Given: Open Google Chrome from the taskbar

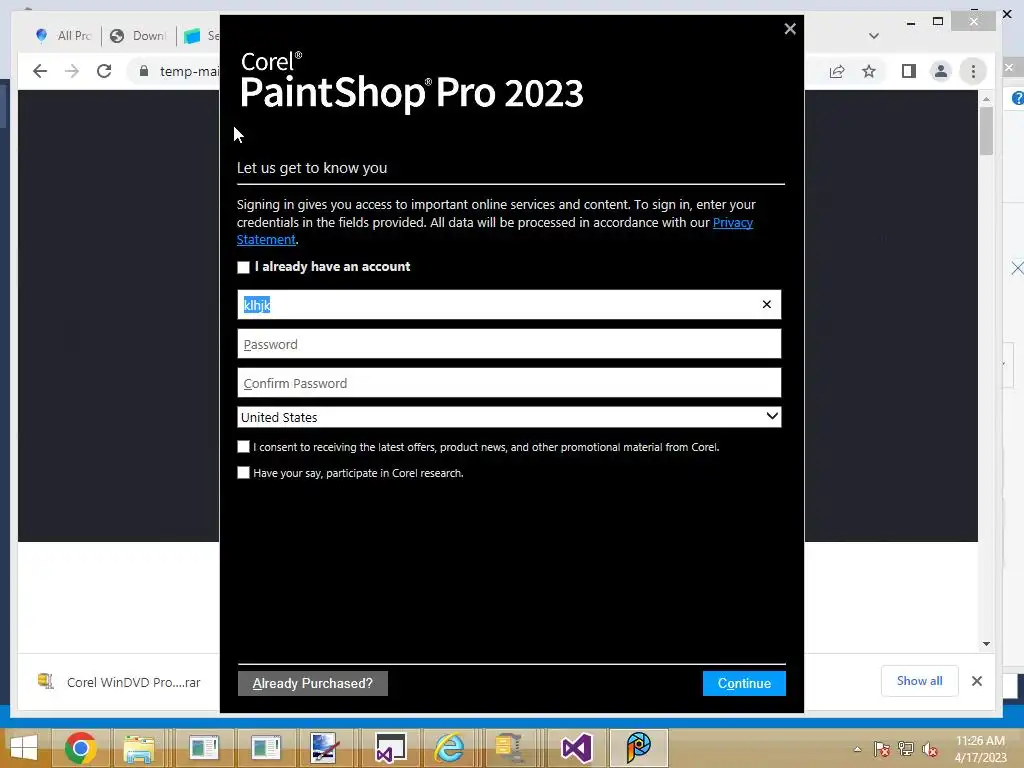Looking at the screenshot, I should [x=80, y=748].
